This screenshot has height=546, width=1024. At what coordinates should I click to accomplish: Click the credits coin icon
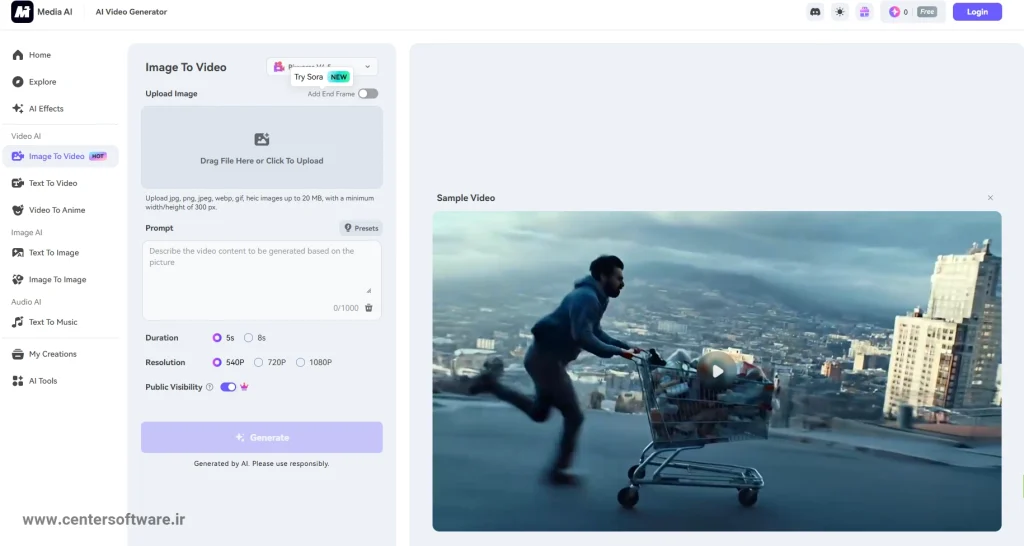[895, 12]
